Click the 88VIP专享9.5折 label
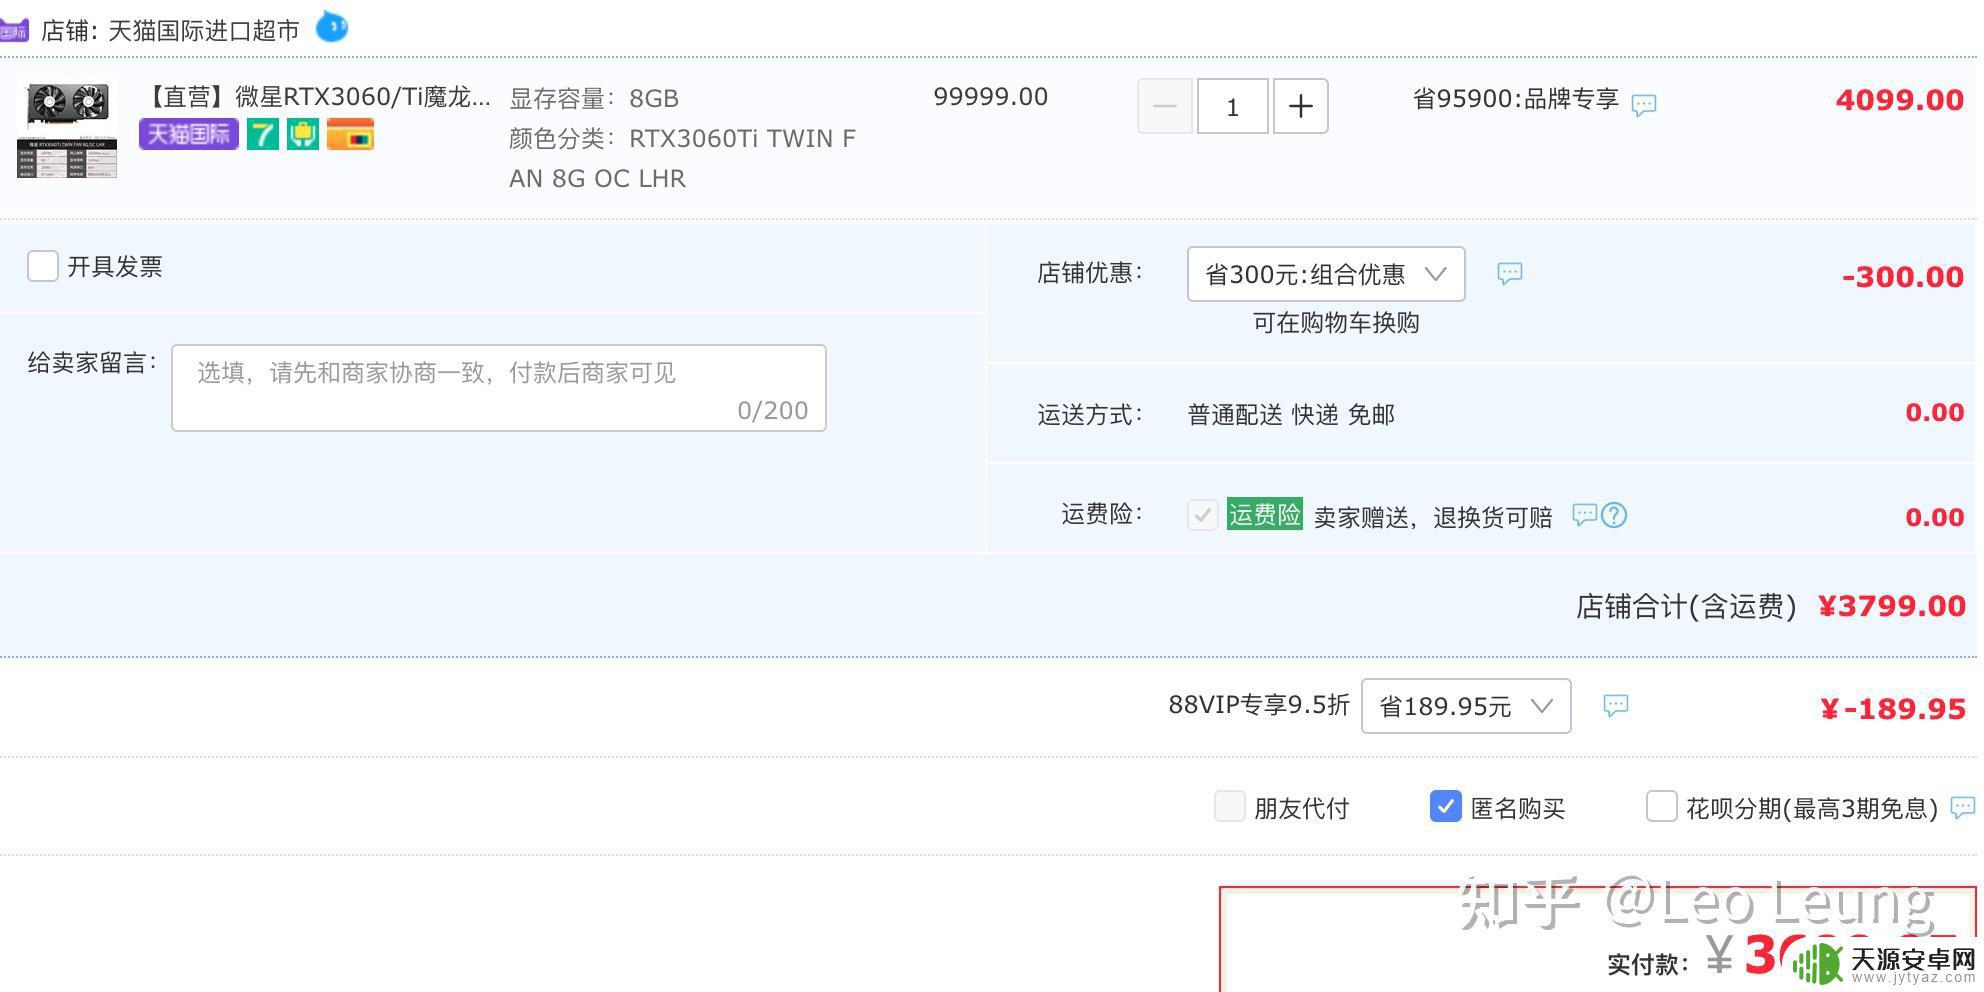 click(x=1259, y=705)
